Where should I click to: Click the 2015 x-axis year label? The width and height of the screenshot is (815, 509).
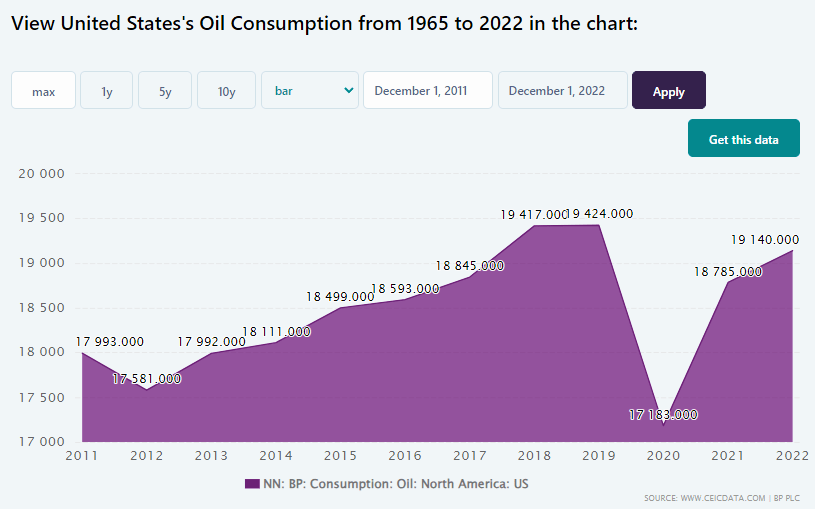[x=340, y=456]
